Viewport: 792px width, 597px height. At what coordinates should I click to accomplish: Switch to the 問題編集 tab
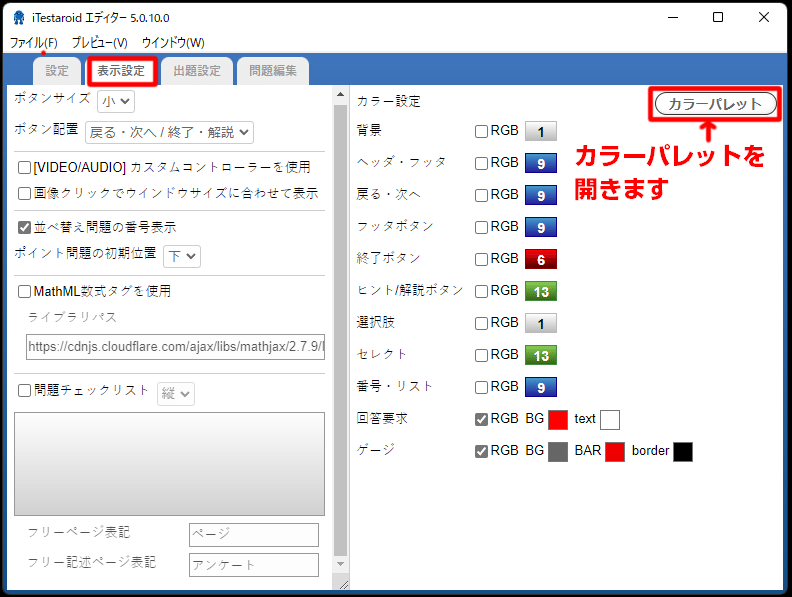[273, 71]
